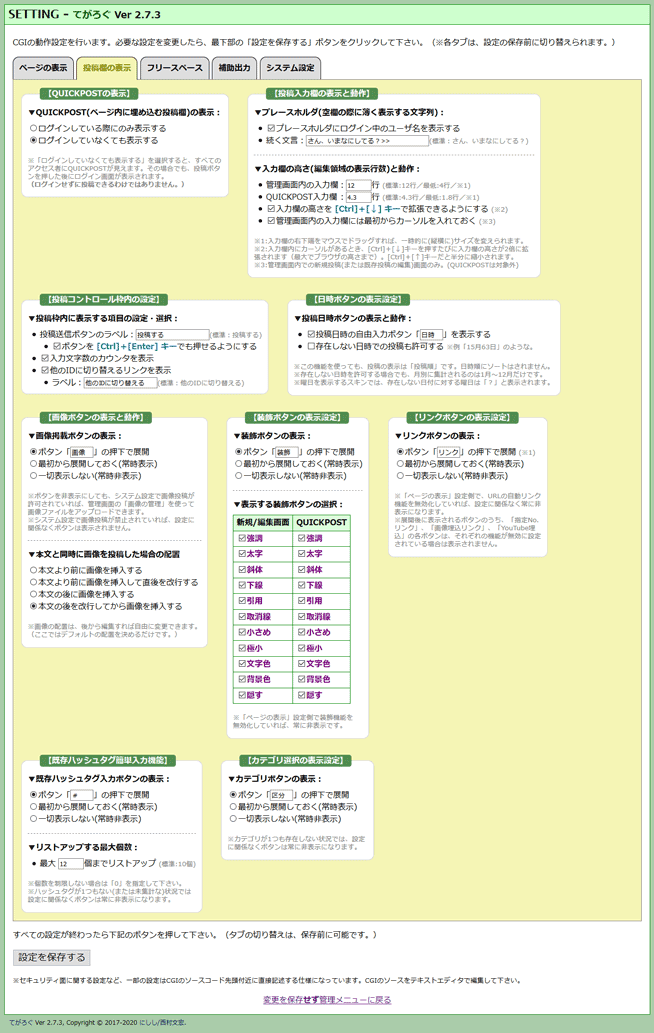This screenshot has height=1033, width=654.
Task: Open the システム設定 tab
Action: pos(290,68)
